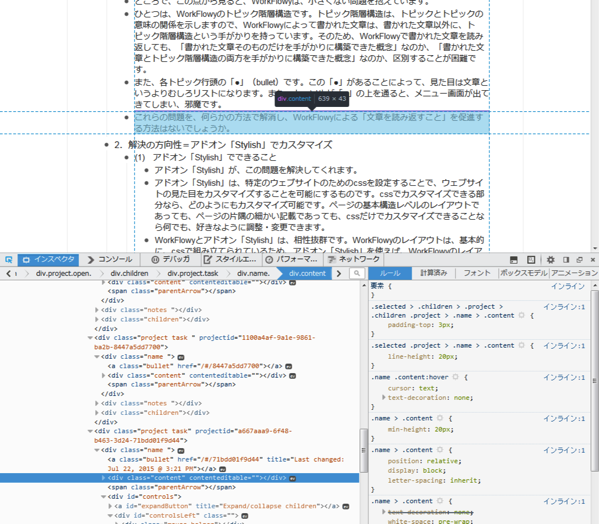The image size is (599, 524).
Task: Open developer toolbox settings gear
Action: [550, 260]
